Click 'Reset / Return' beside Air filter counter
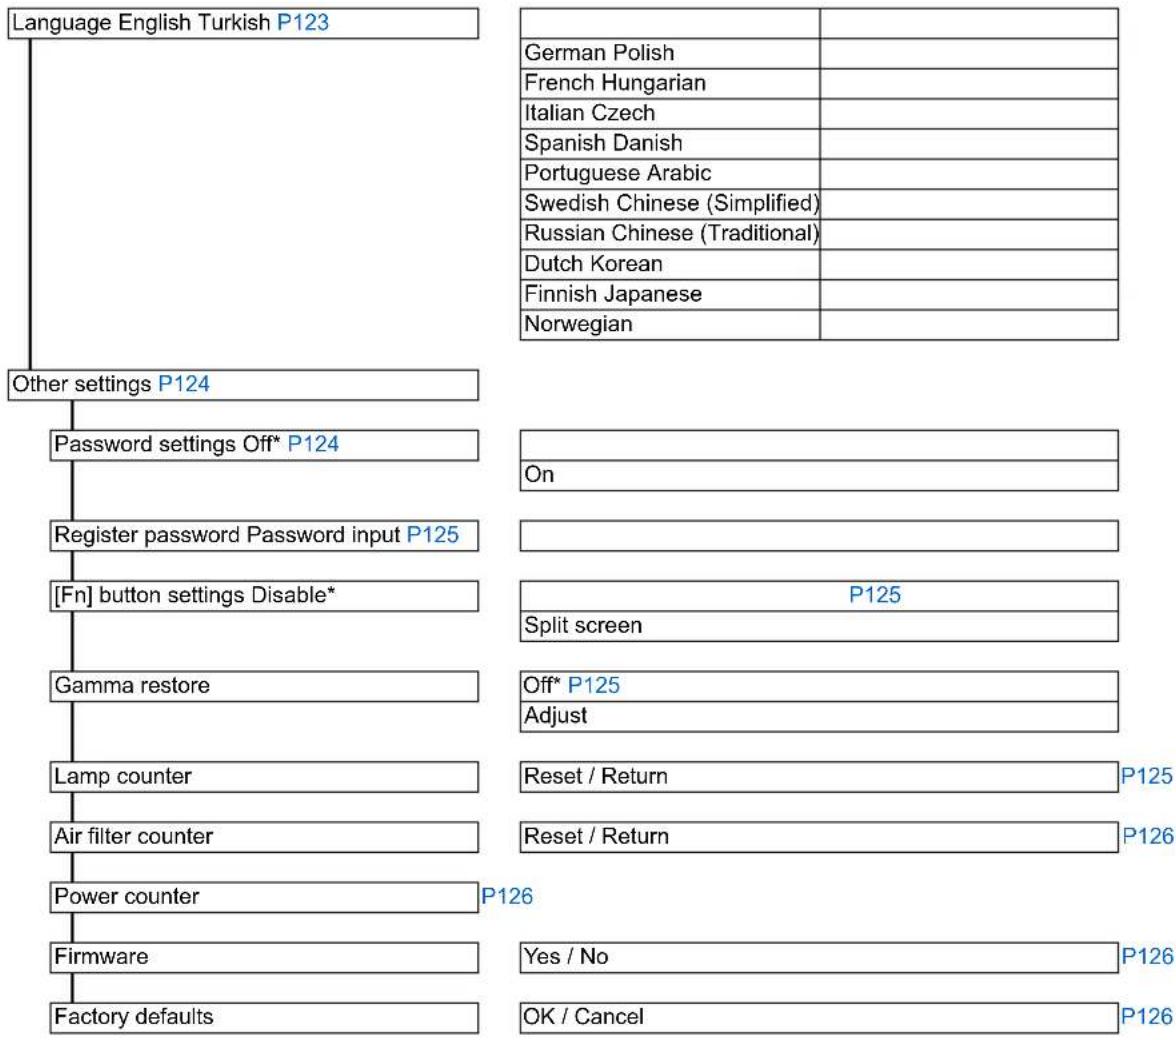1176x1040 pixels. [x=819, y=837]
